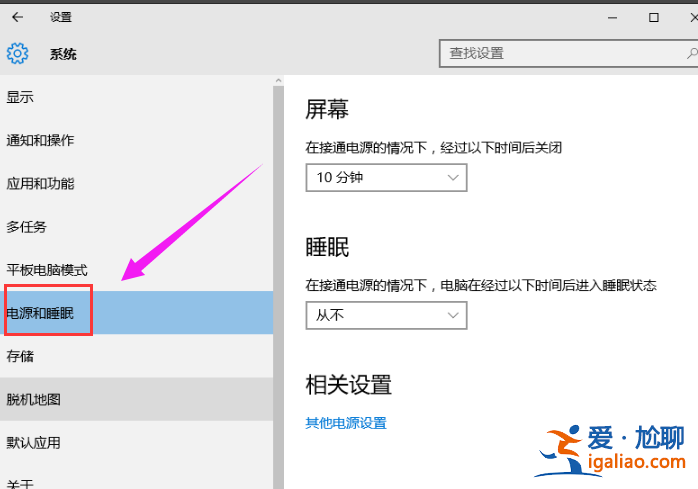This screenshot has height=489, width=698.
Task: Open the screen timeout dropdown showing 10 分钟
Action: click(x=386, y=178)
